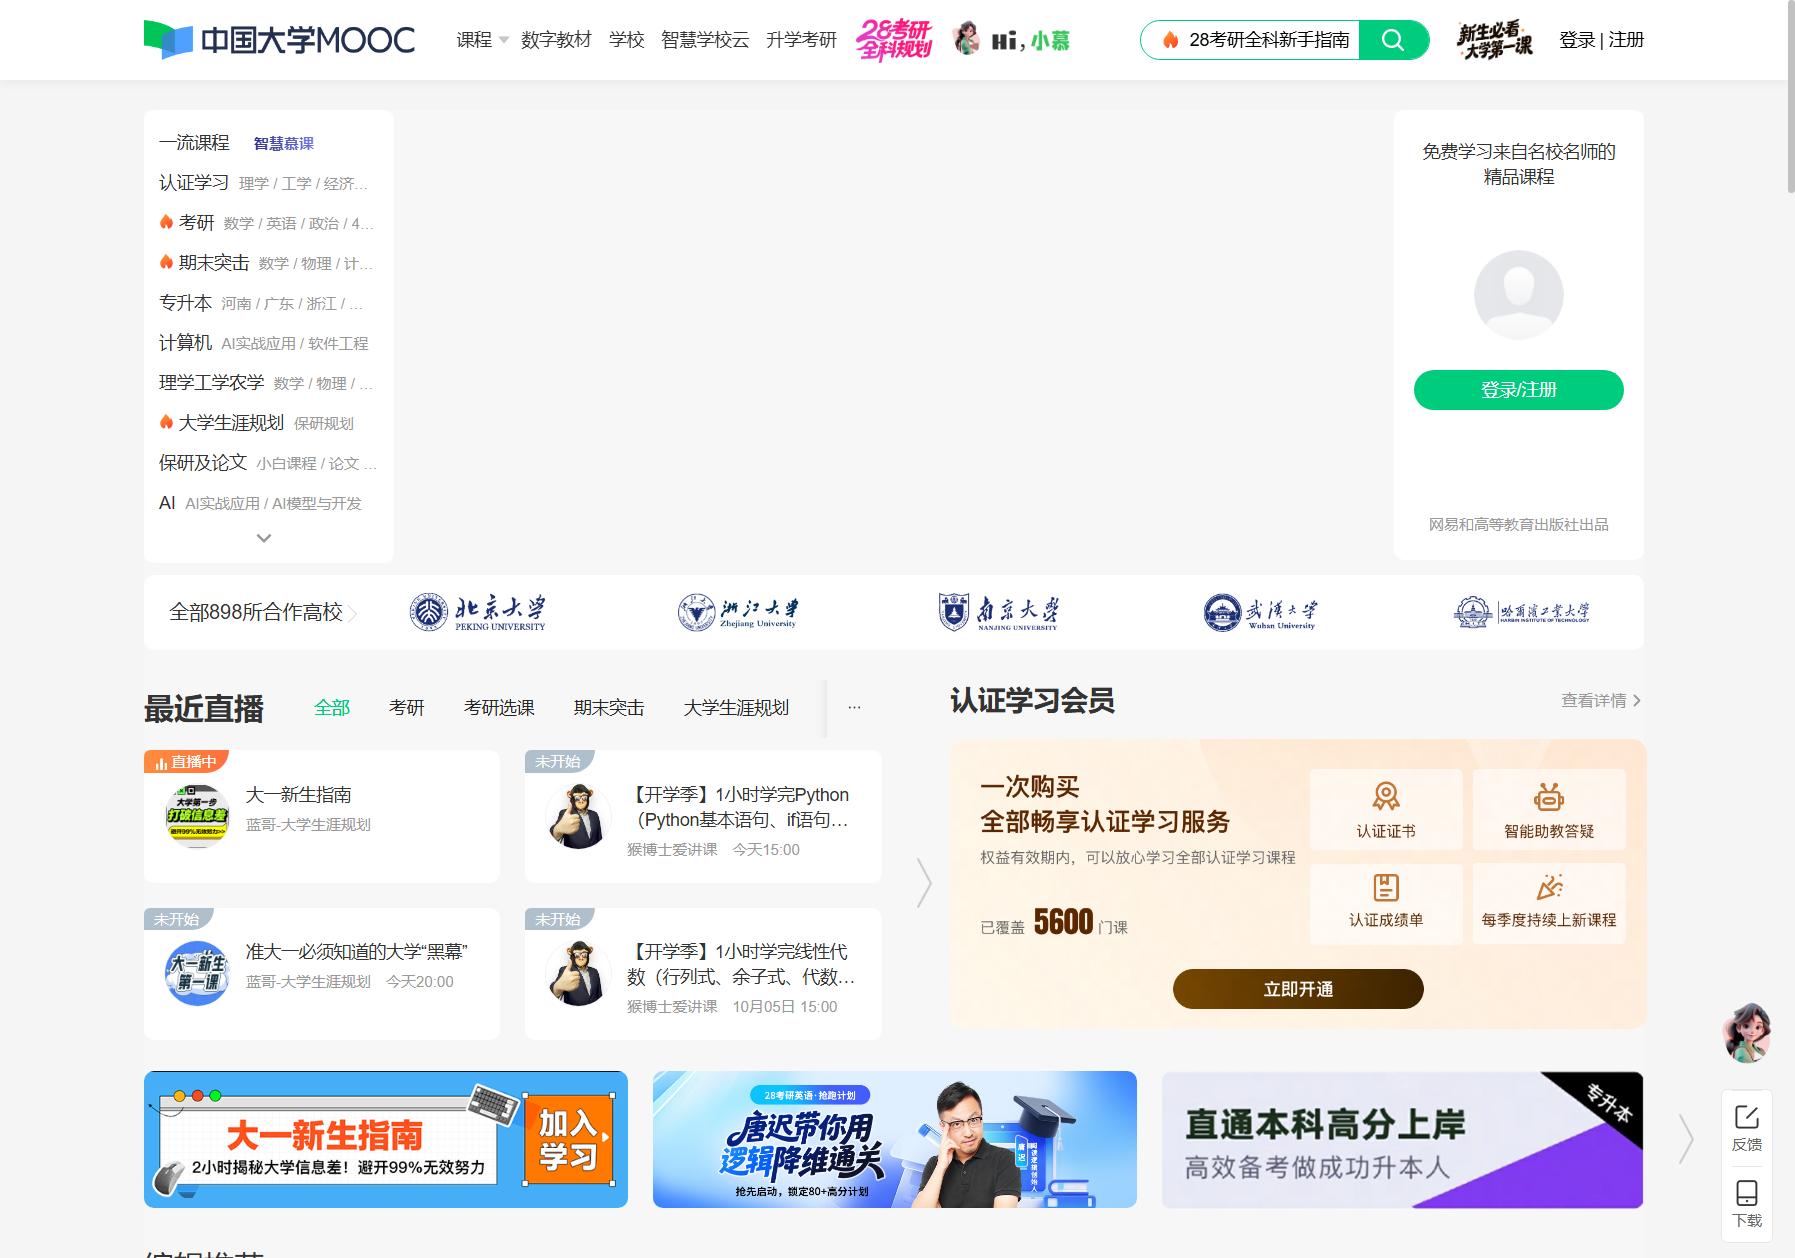
Task: Open the 浙江大学 logo
Action: [738, 612]
